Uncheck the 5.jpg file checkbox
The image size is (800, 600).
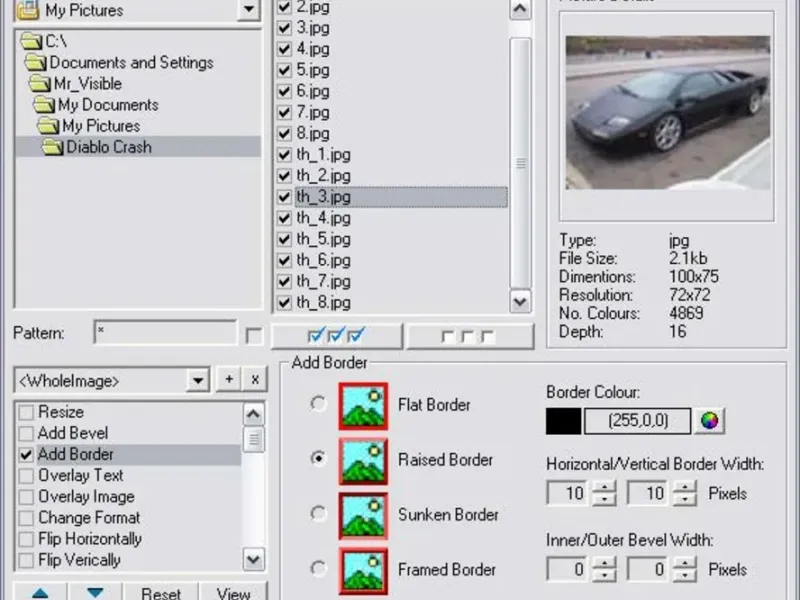(x=284, y=70)
